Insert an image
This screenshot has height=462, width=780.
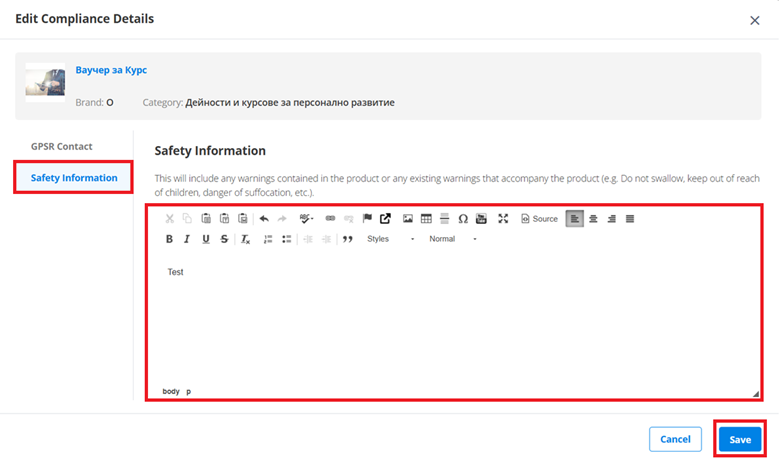(408, 219)
